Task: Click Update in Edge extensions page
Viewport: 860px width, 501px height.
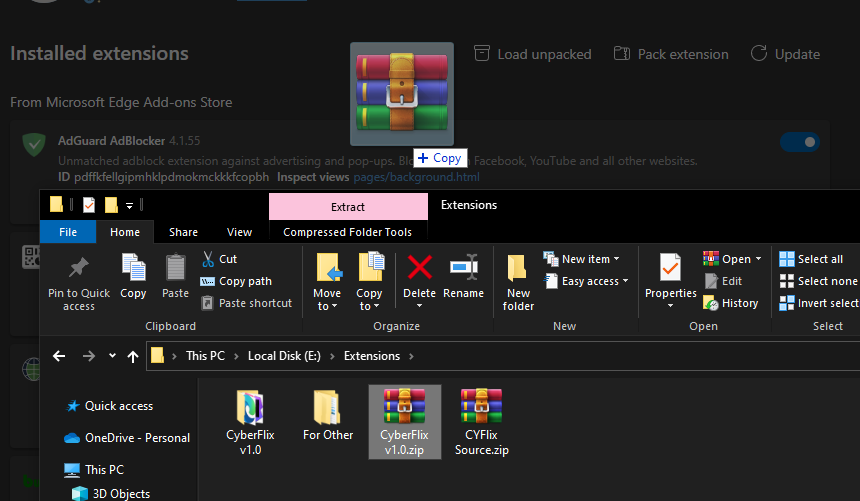Action: pos(785,54)
